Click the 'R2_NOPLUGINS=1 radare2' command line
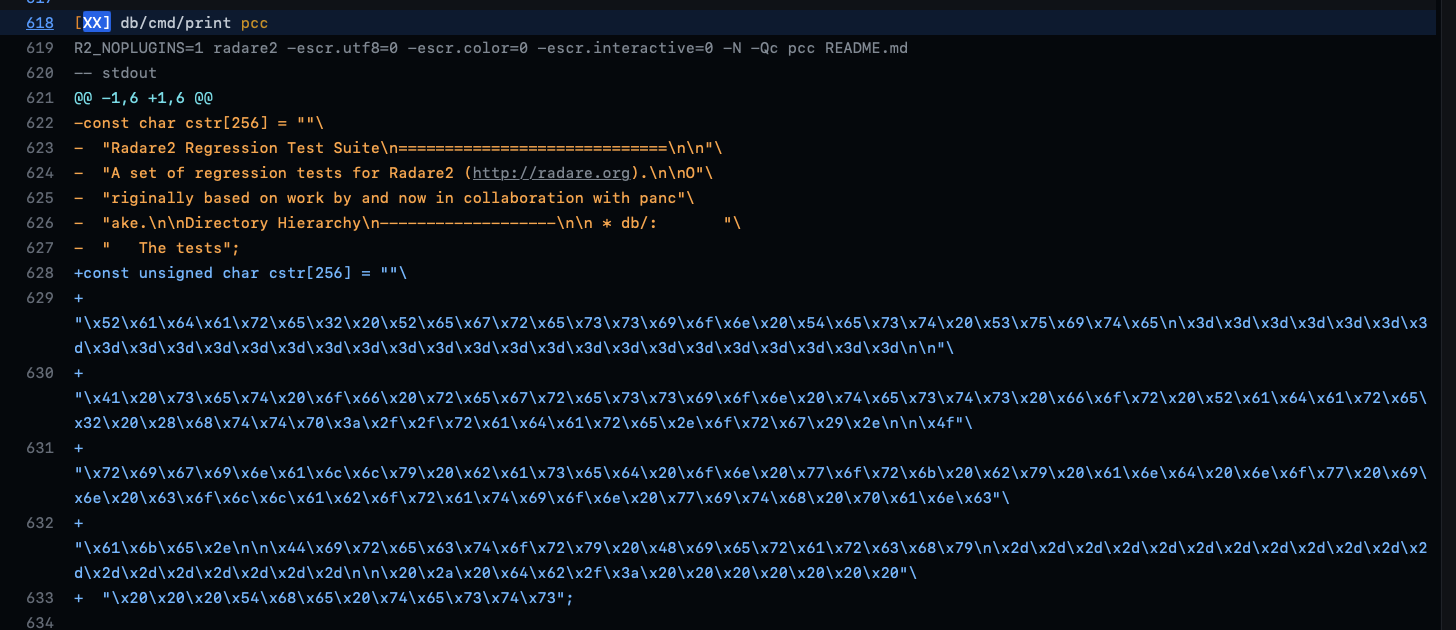 tap(491, 48)
